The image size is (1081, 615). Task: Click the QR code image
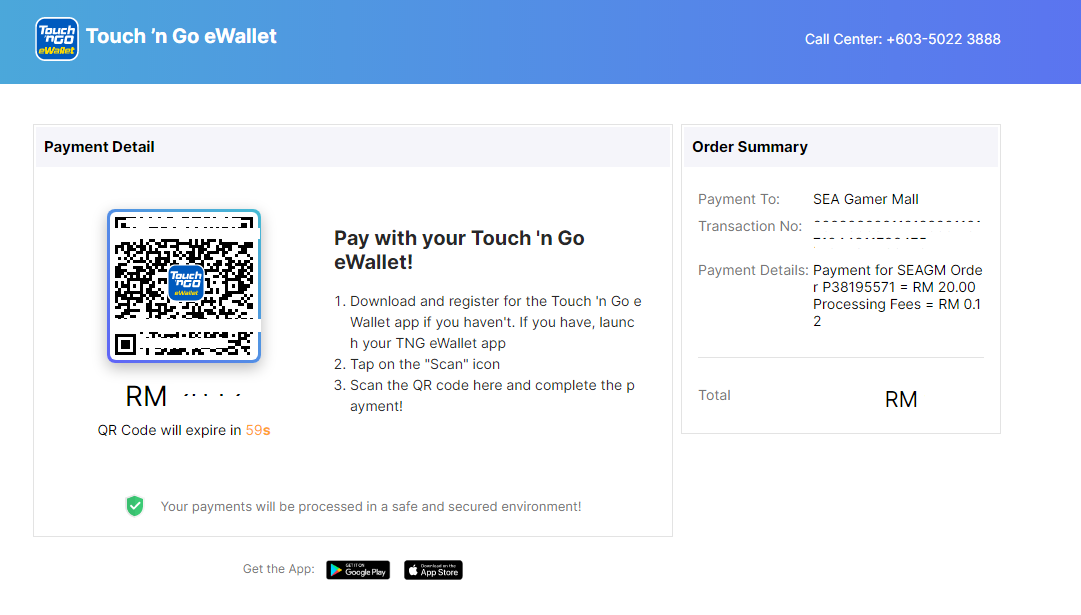pos(184,285)
